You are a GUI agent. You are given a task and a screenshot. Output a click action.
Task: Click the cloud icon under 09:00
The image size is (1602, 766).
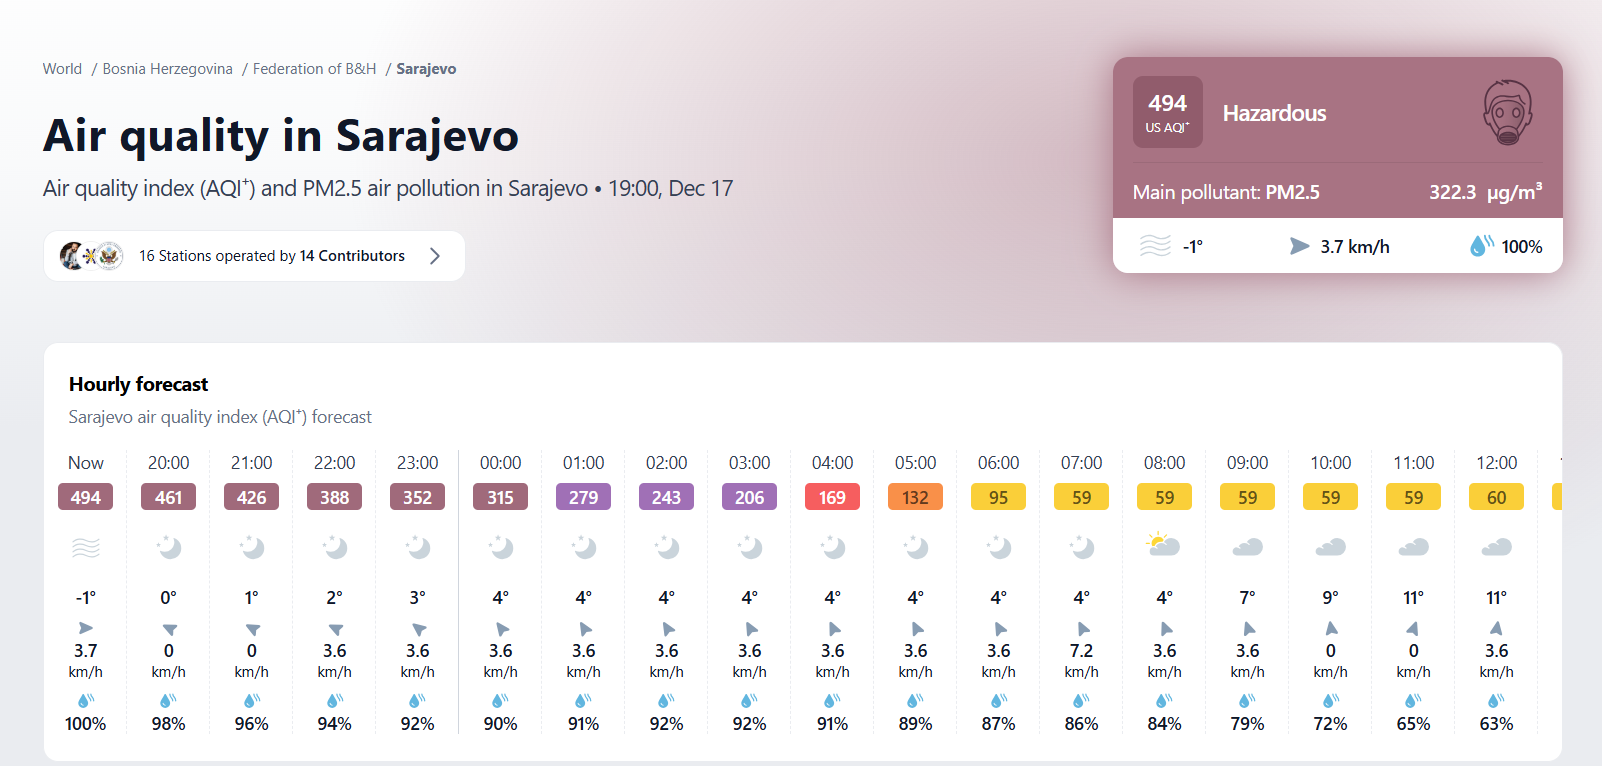pyautogui.click(x=1247, y=547)
